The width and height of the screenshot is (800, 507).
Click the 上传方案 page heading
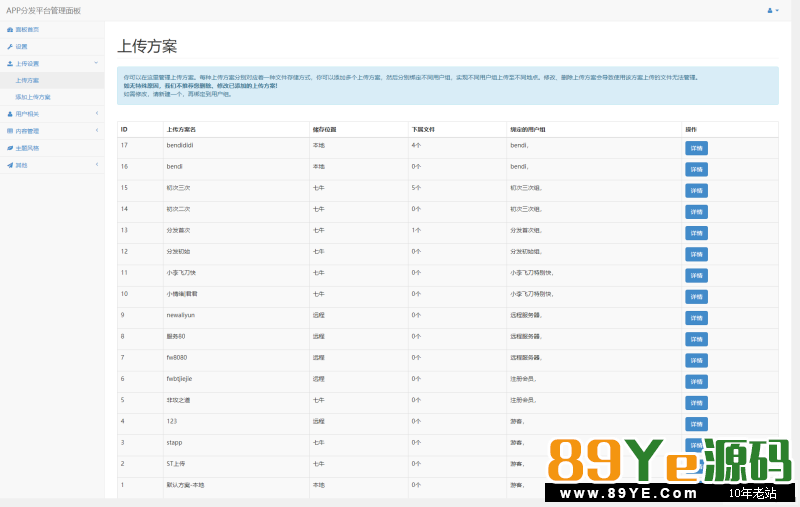(147, 46)
